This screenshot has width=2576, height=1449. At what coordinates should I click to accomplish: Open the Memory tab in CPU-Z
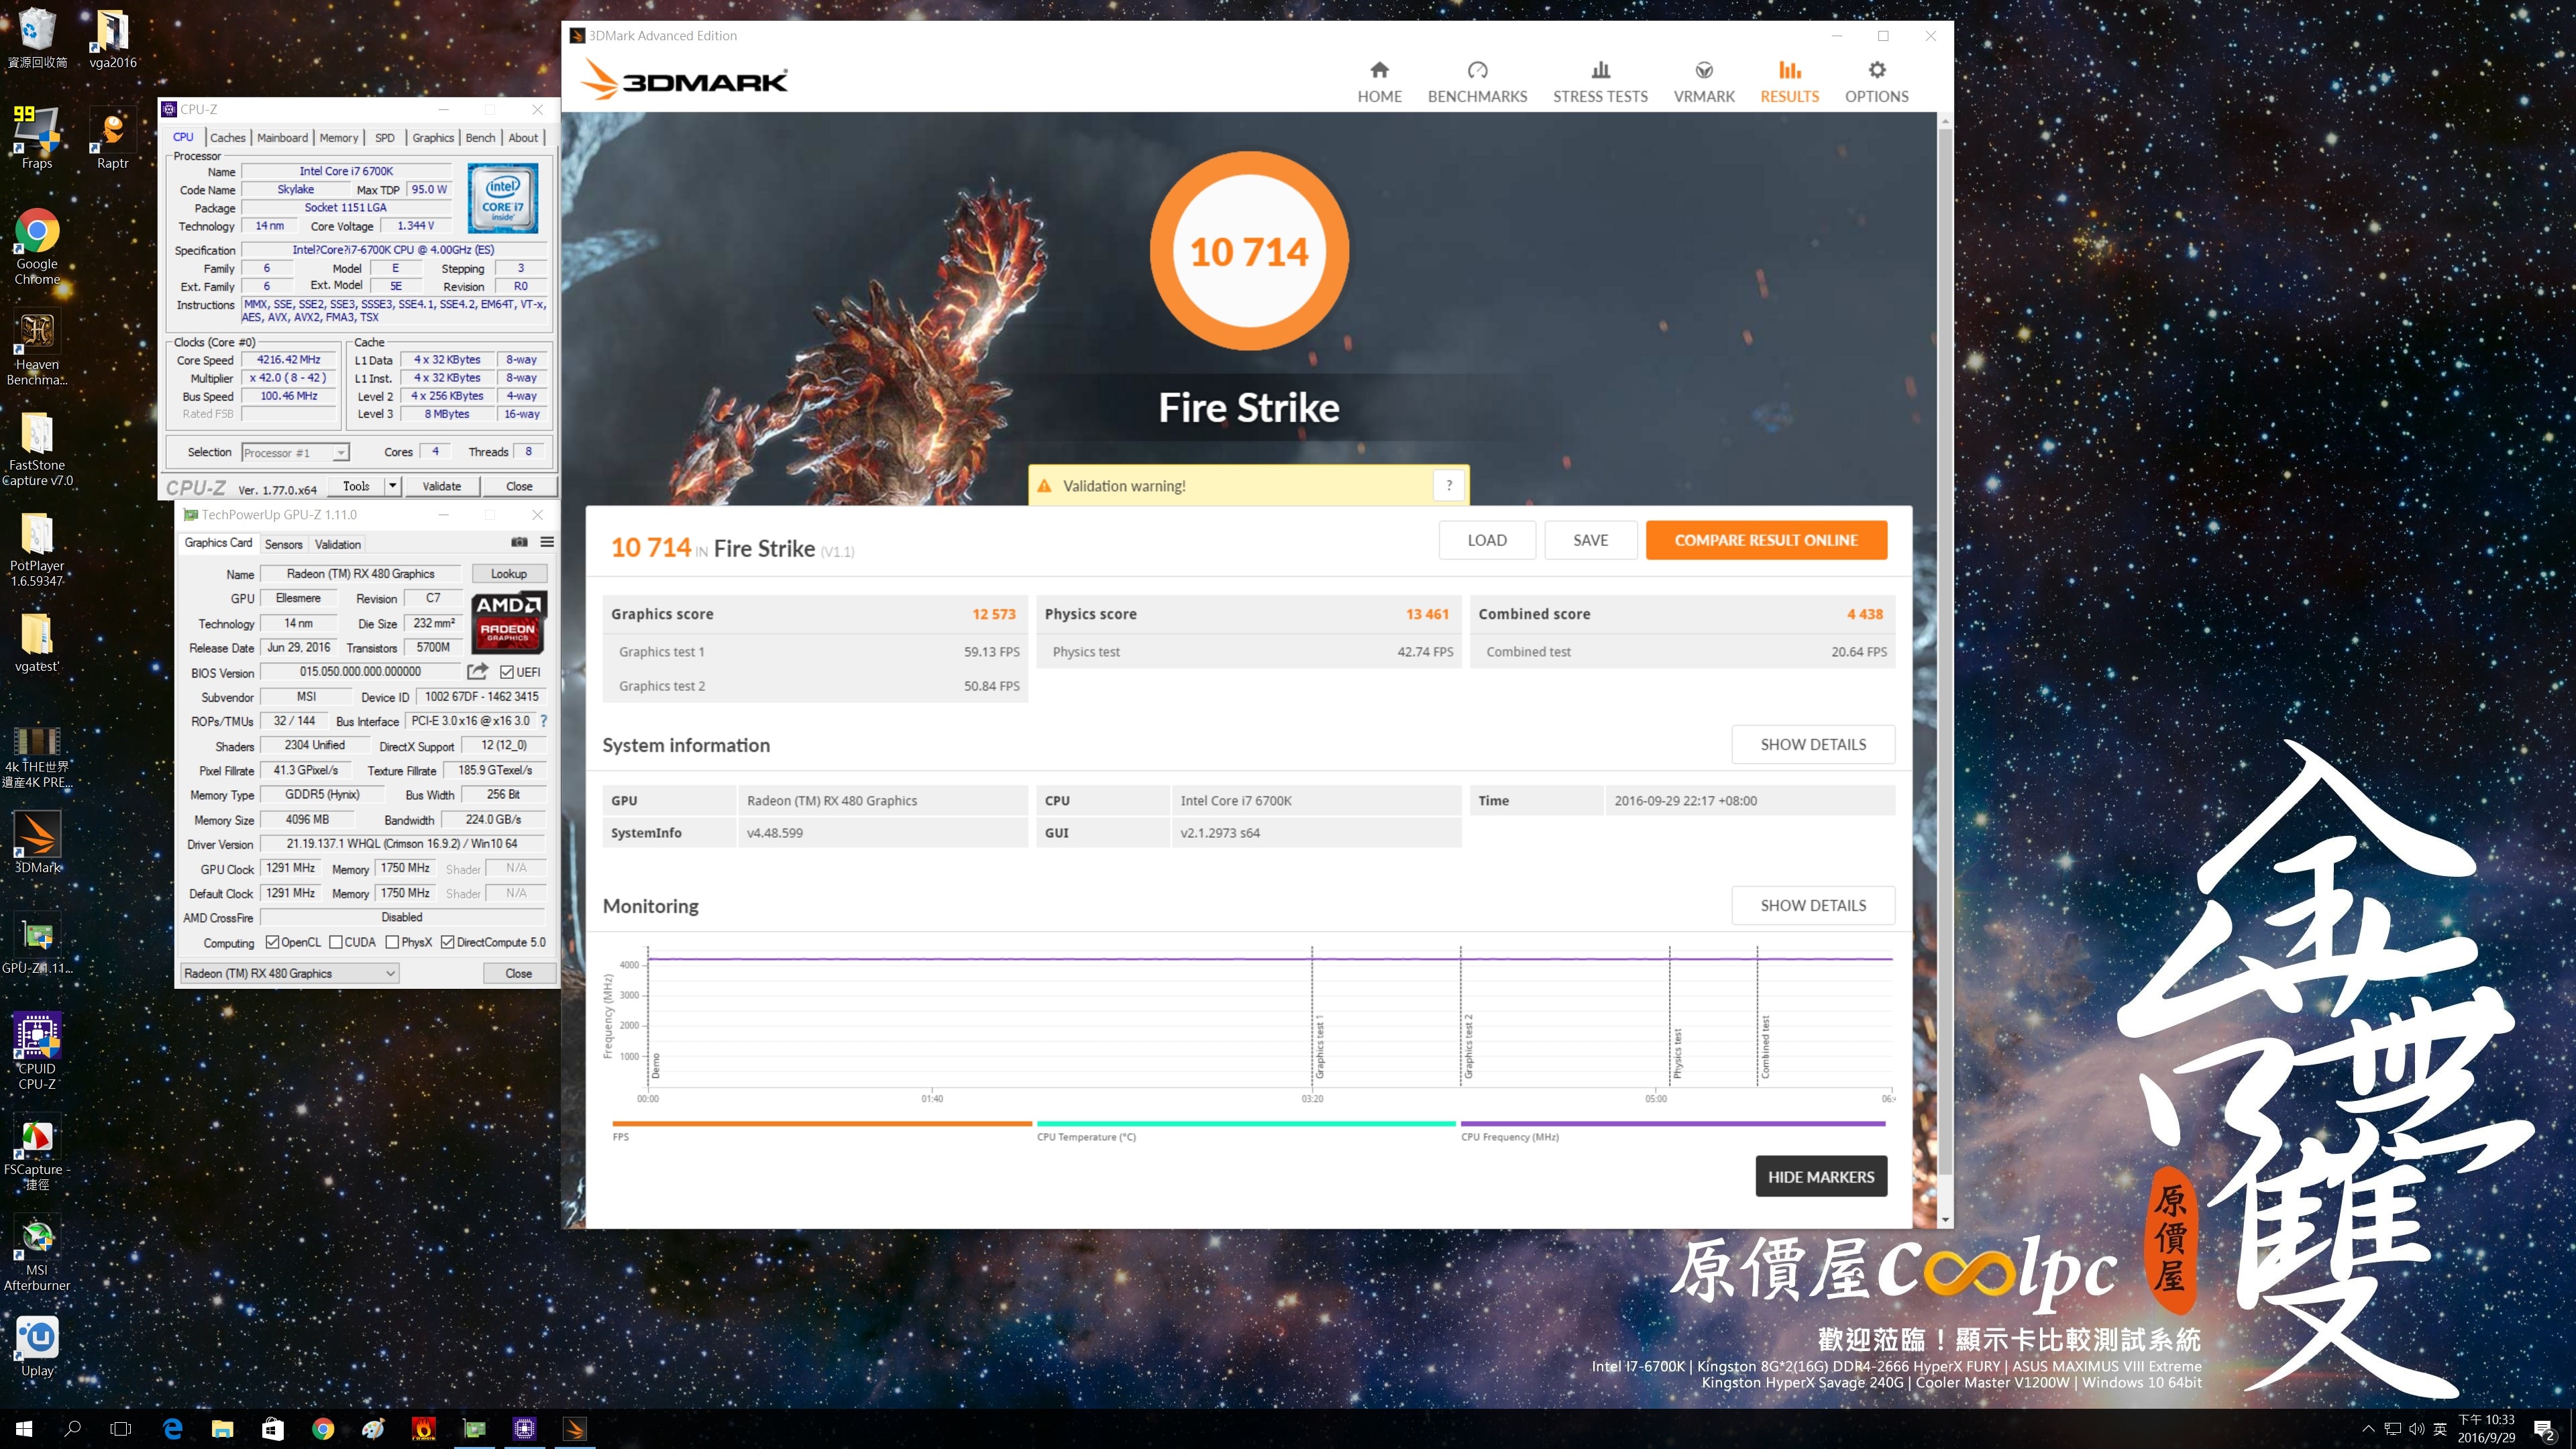tap(338, 138)
